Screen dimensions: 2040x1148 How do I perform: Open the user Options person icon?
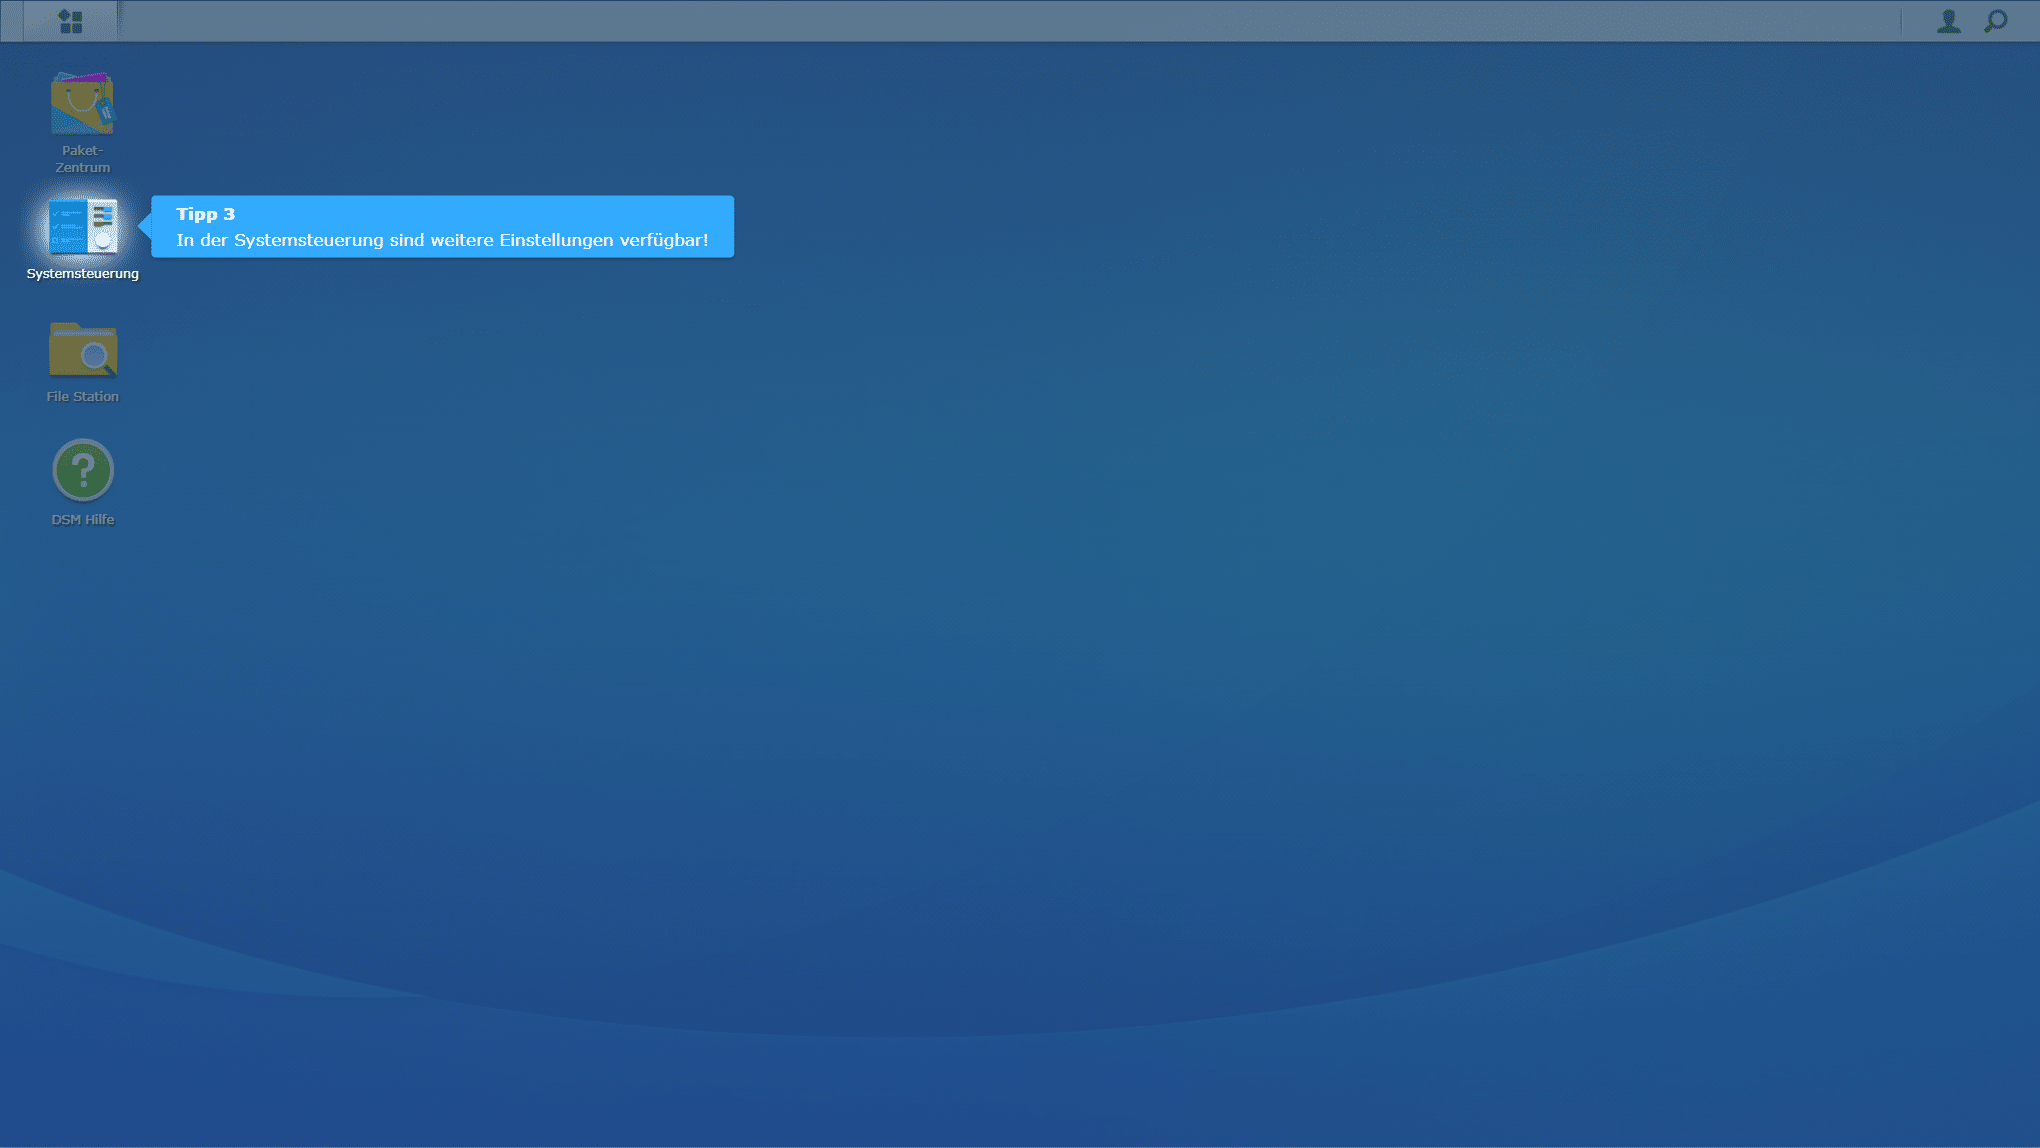[1948, 21]
